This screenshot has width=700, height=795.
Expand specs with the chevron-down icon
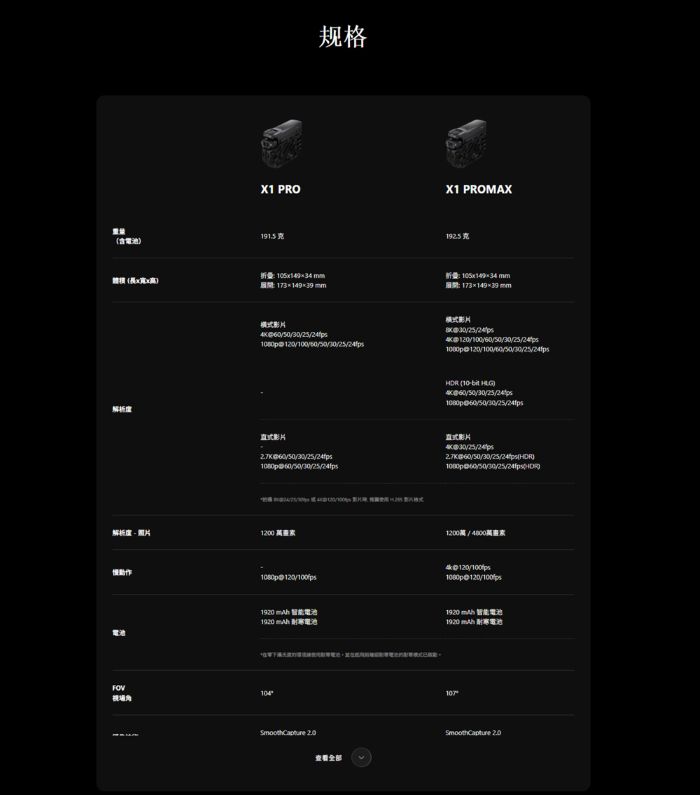362,757
